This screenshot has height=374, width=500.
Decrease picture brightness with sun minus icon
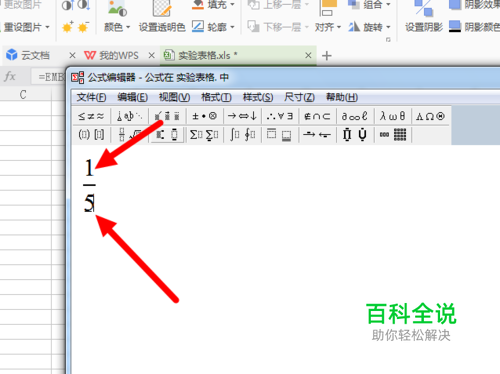(x=83, y=27)
